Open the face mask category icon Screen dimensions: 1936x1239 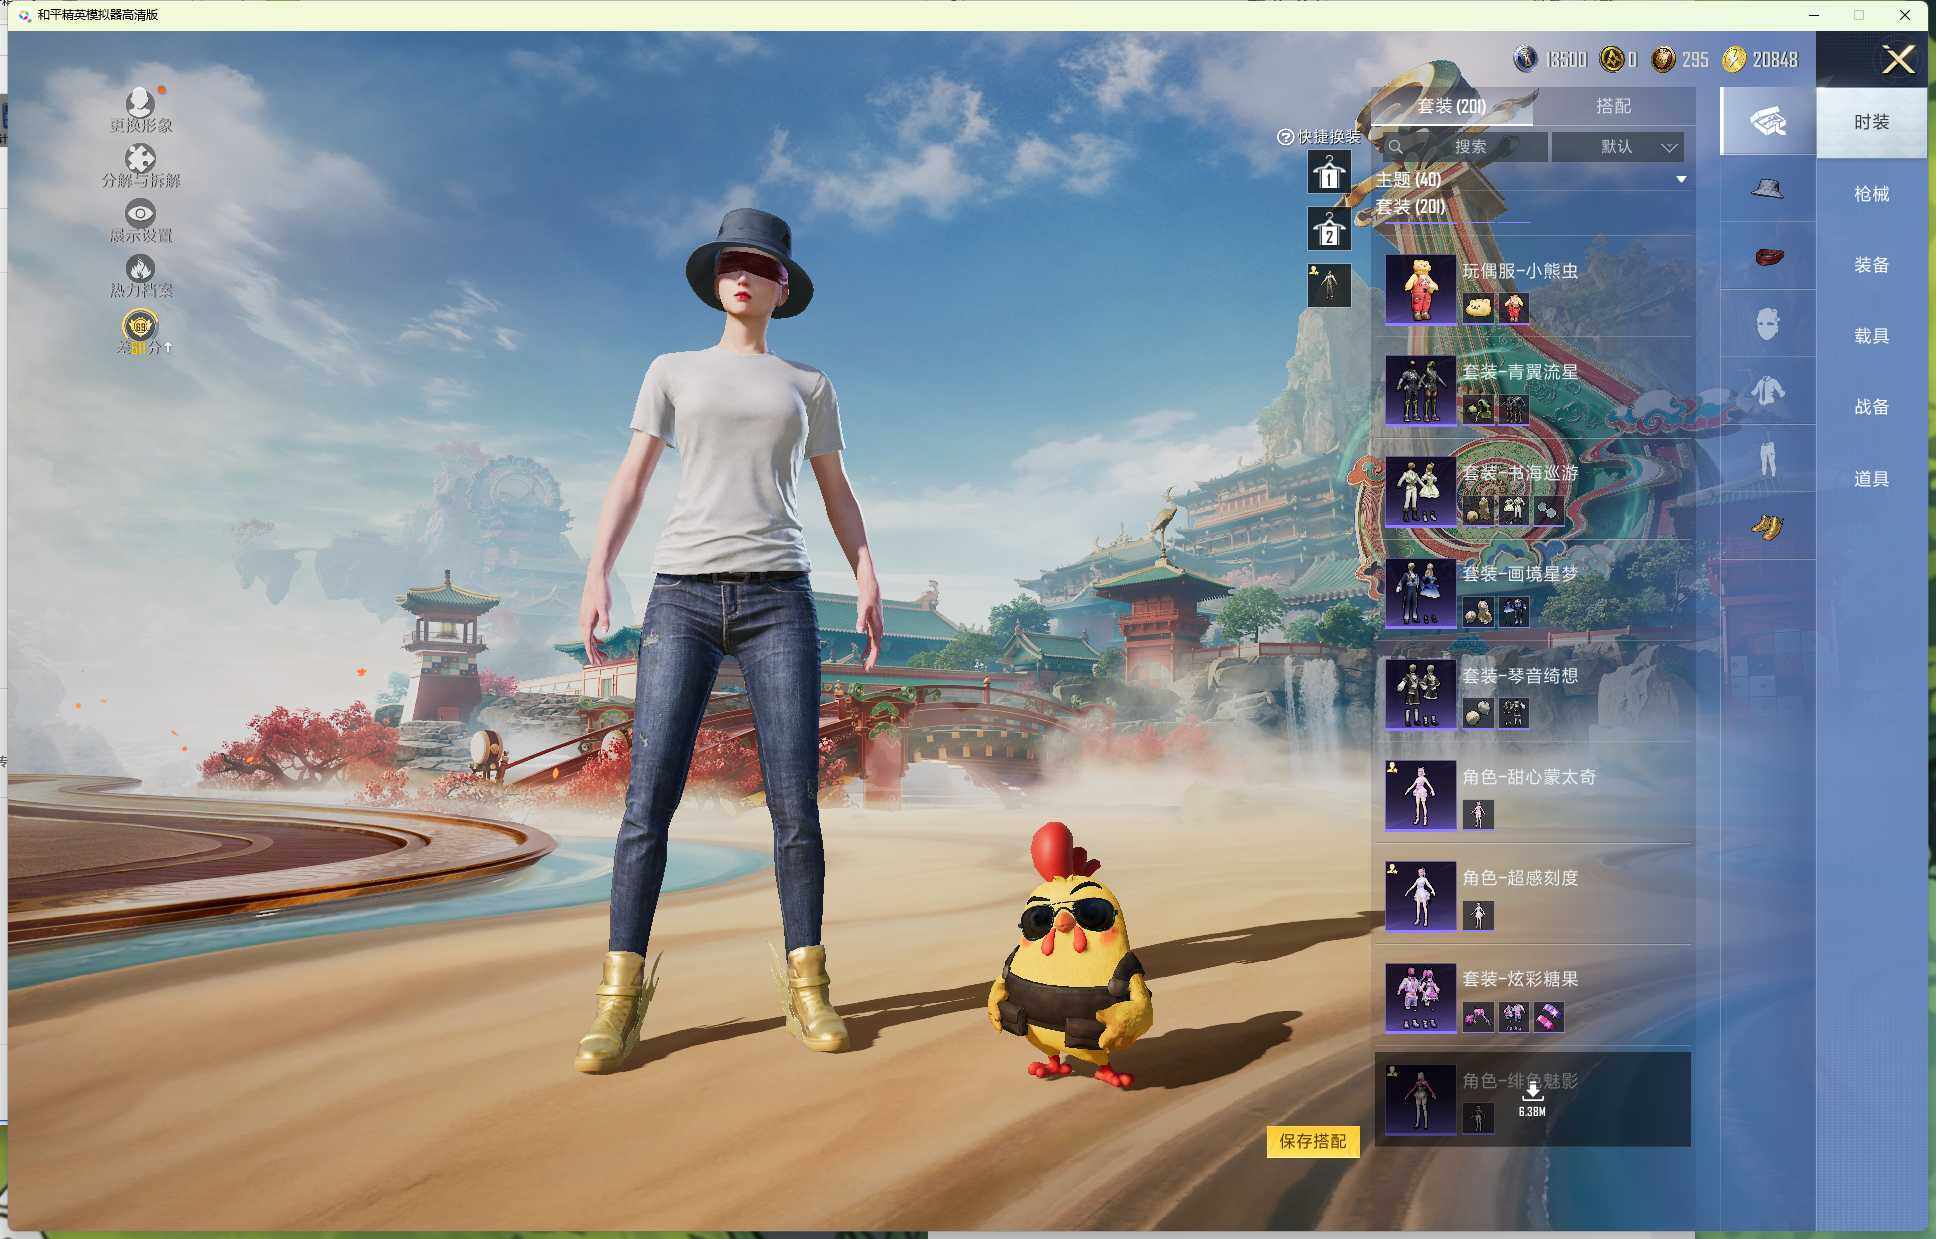point(1767,323)
